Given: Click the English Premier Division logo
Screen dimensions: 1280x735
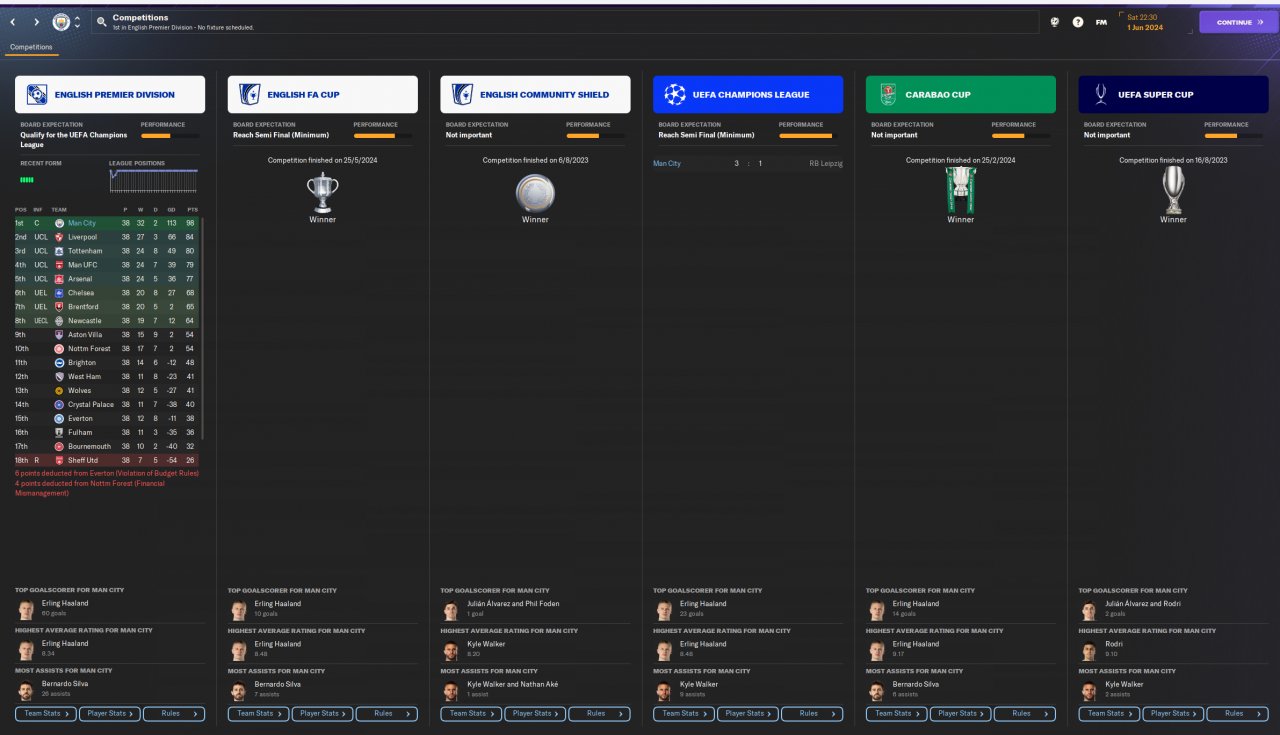Looking at the screenshot, I should coord(37,95).
